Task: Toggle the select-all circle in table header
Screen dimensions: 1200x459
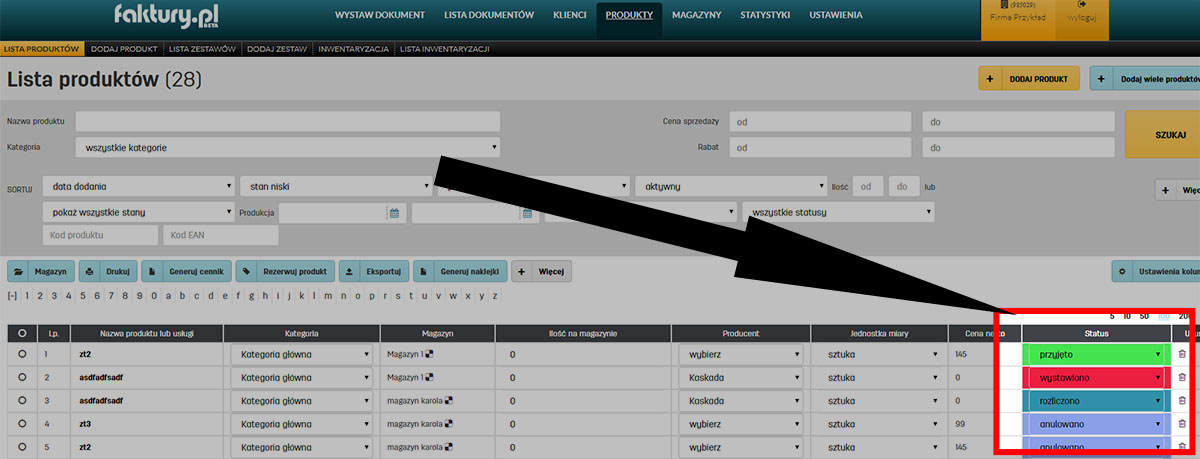Action: [x=22, y=333]
